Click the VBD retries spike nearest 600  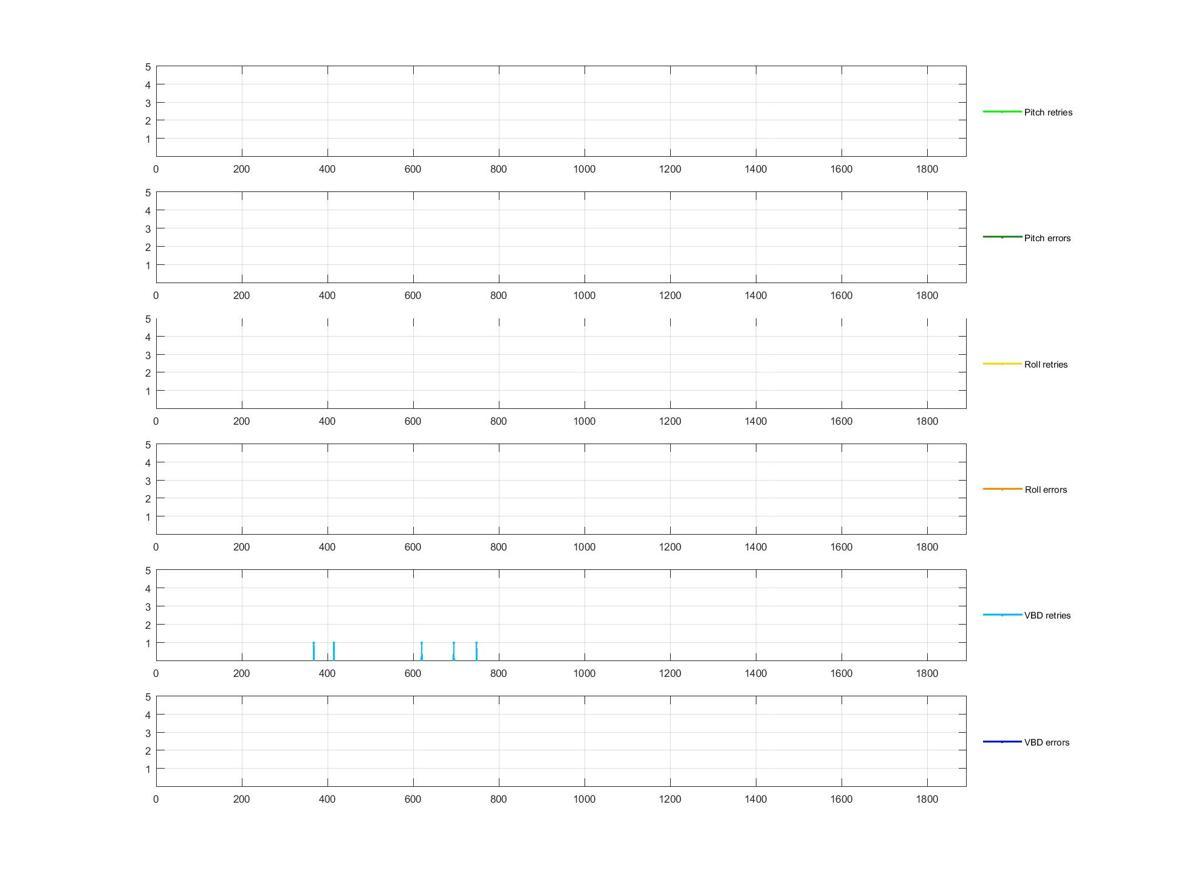click(421, 651)
